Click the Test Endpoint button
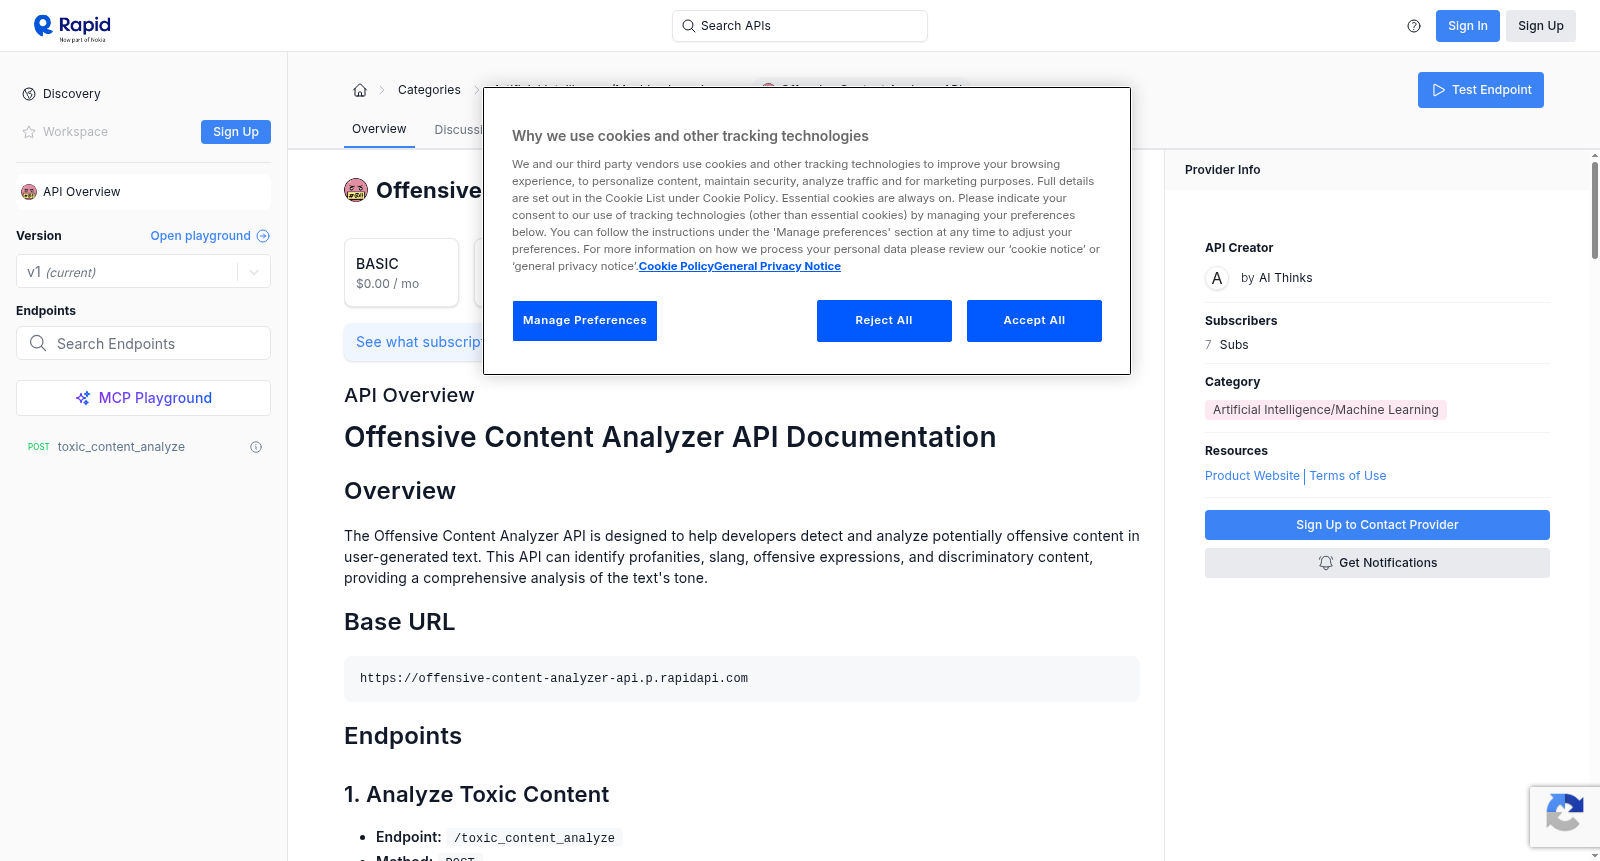This screenshot has height=861, width=1600. coord(1481,90)
